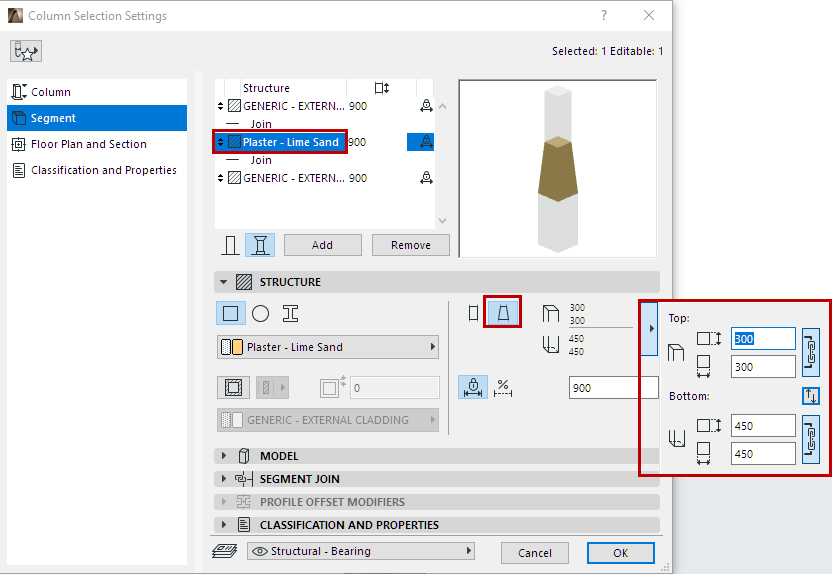Open Plaster - Lime Sand material dropdown
This screenshot has width=832, height=574.
pos(328,347)
